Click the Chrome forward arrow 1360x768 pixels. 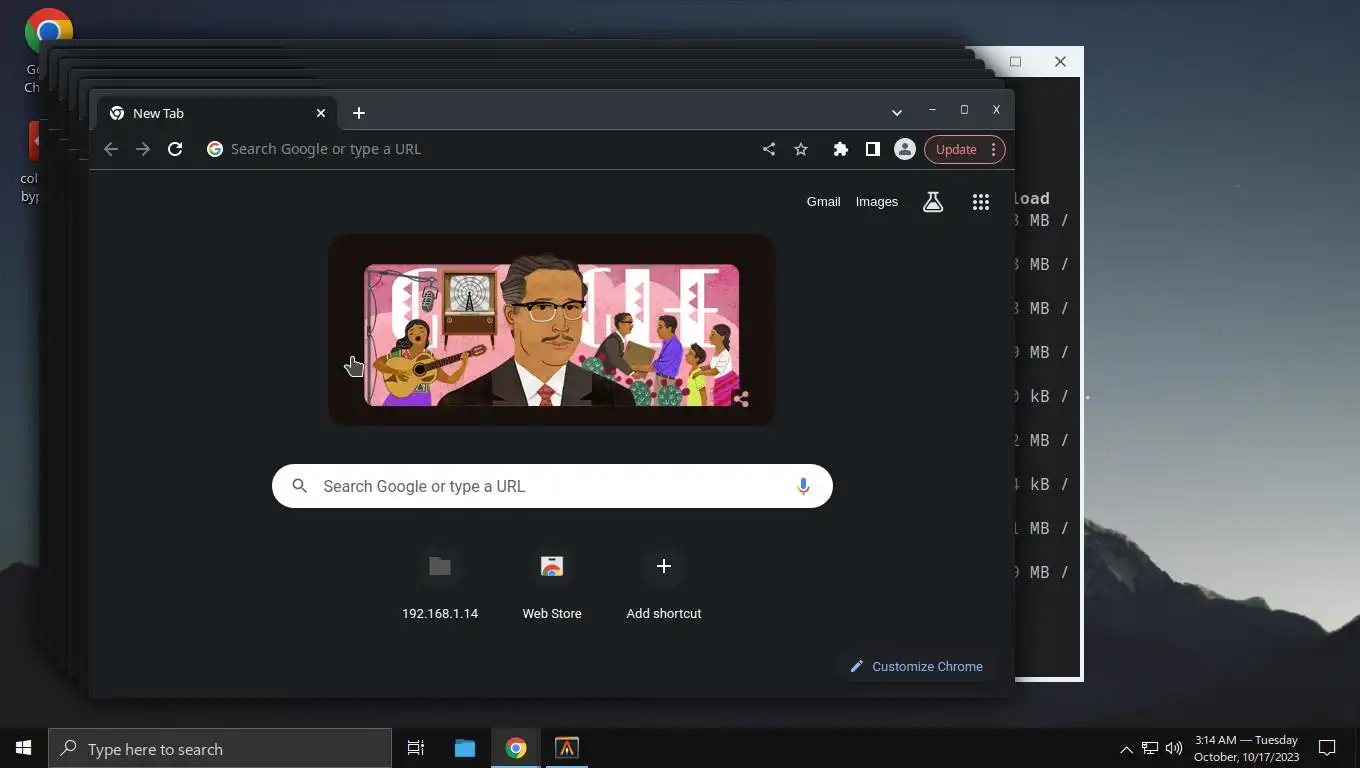pos(143,149)
